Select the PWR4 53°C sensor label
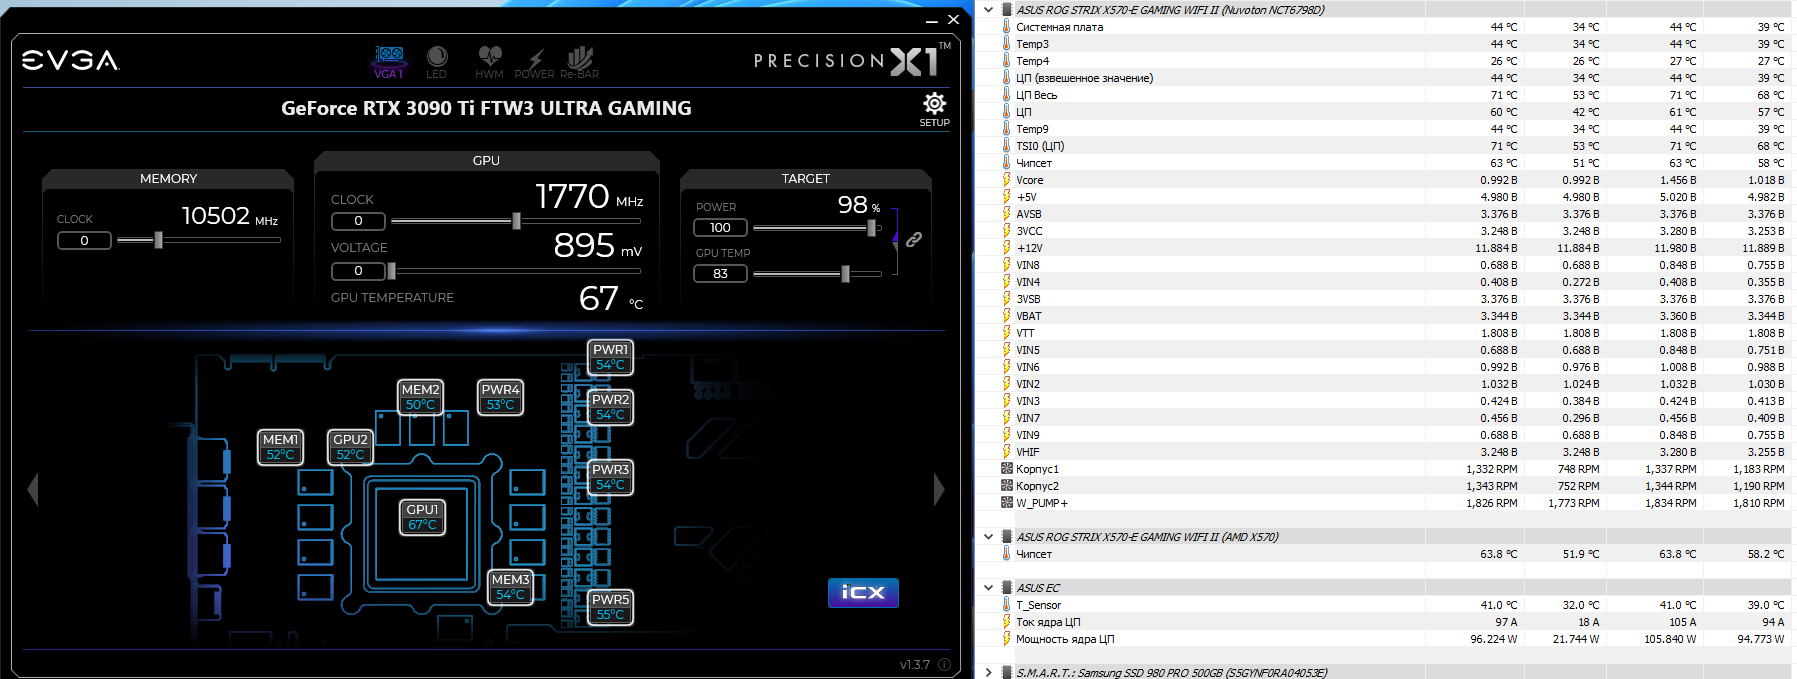This screenshot has width=1797, height=679. [500, 397]
